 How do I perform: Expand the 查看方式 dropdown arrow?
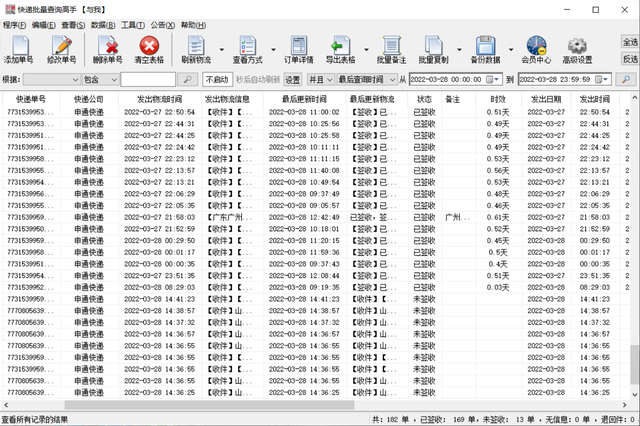[273, 49]
